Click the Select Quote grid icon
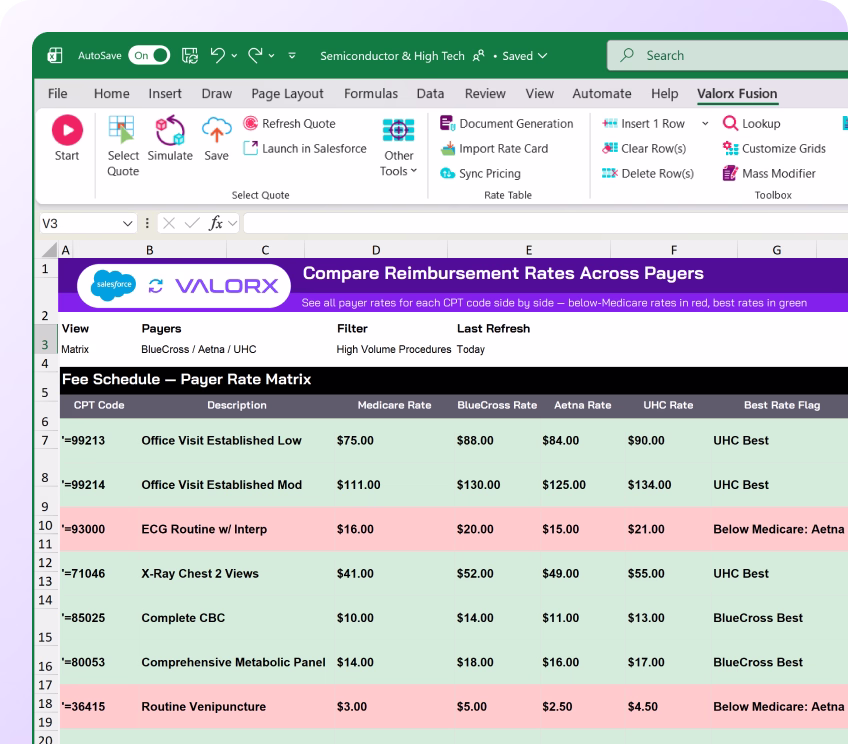 (121, 130)
